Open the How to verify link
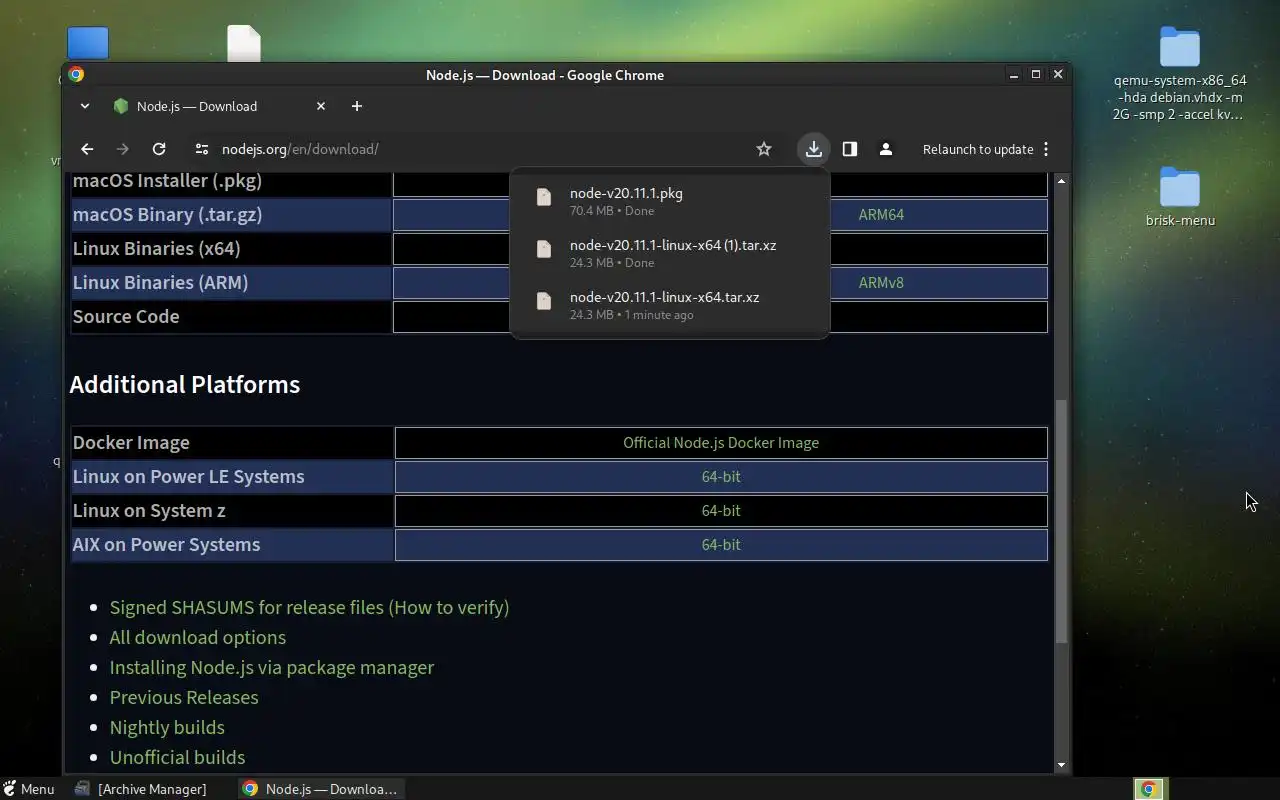The image size is (1280, 800). point(449,607)
